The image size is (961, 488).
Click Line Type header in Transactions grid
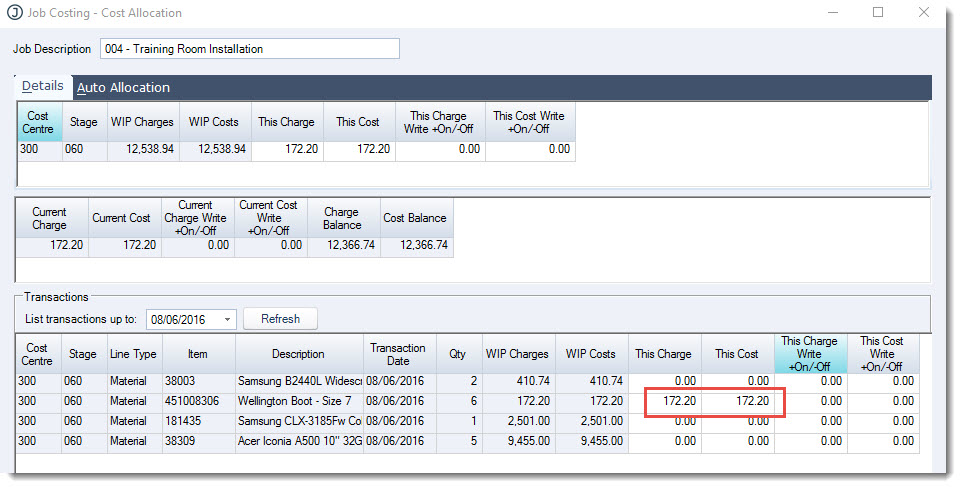tap(135, 354)
